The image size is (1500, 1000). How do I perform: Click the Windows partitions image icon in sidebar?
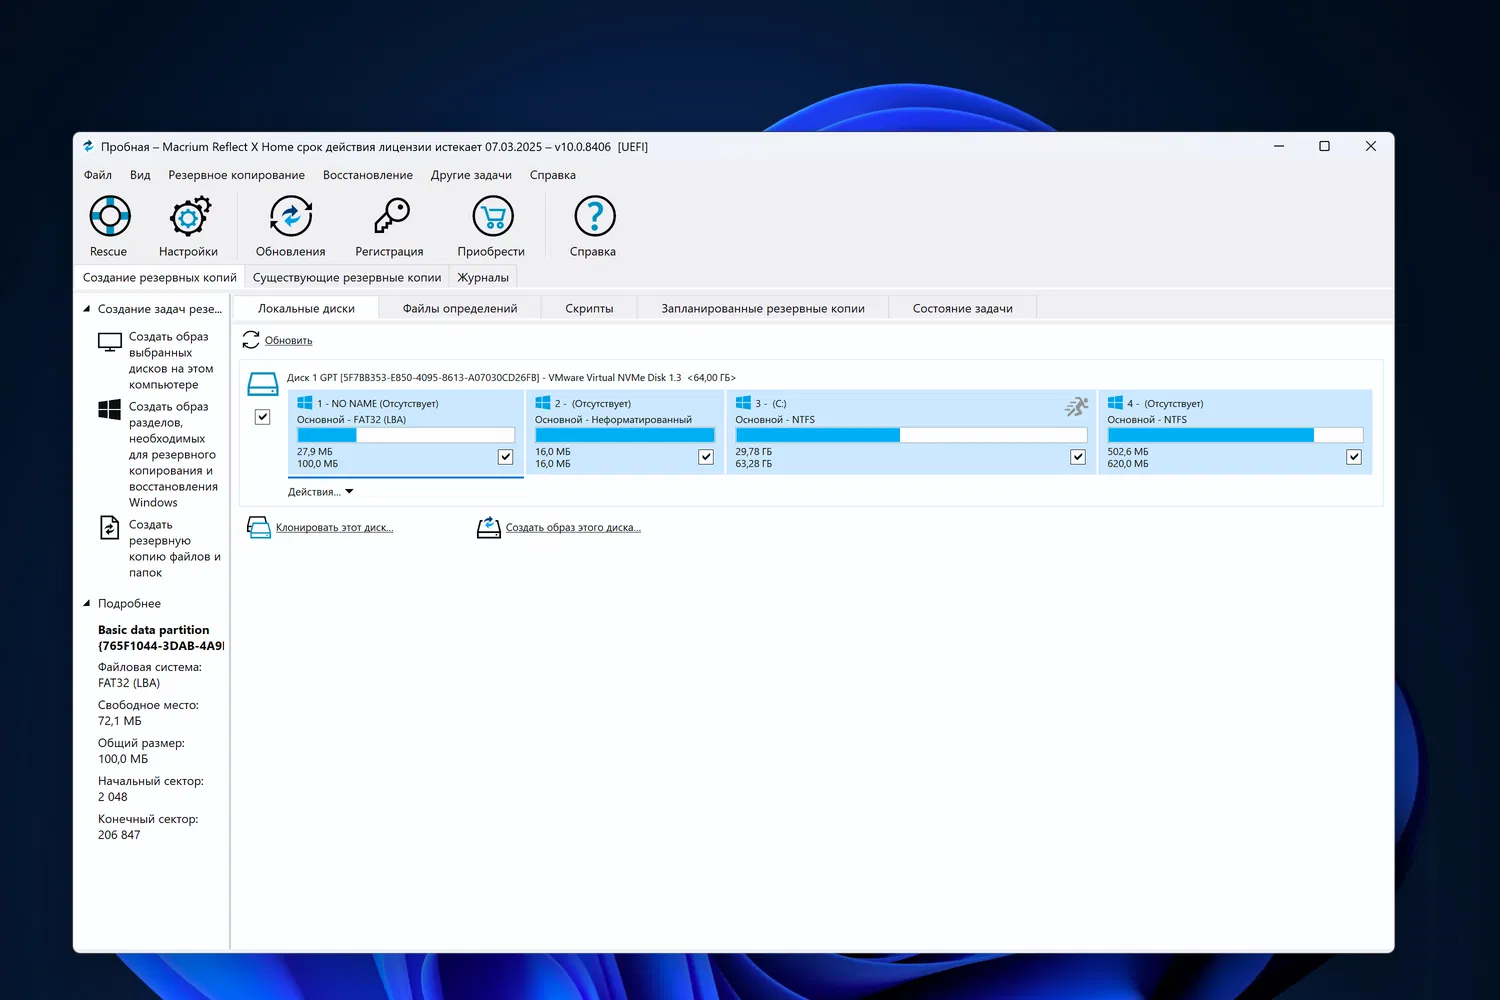click(110, 409)
